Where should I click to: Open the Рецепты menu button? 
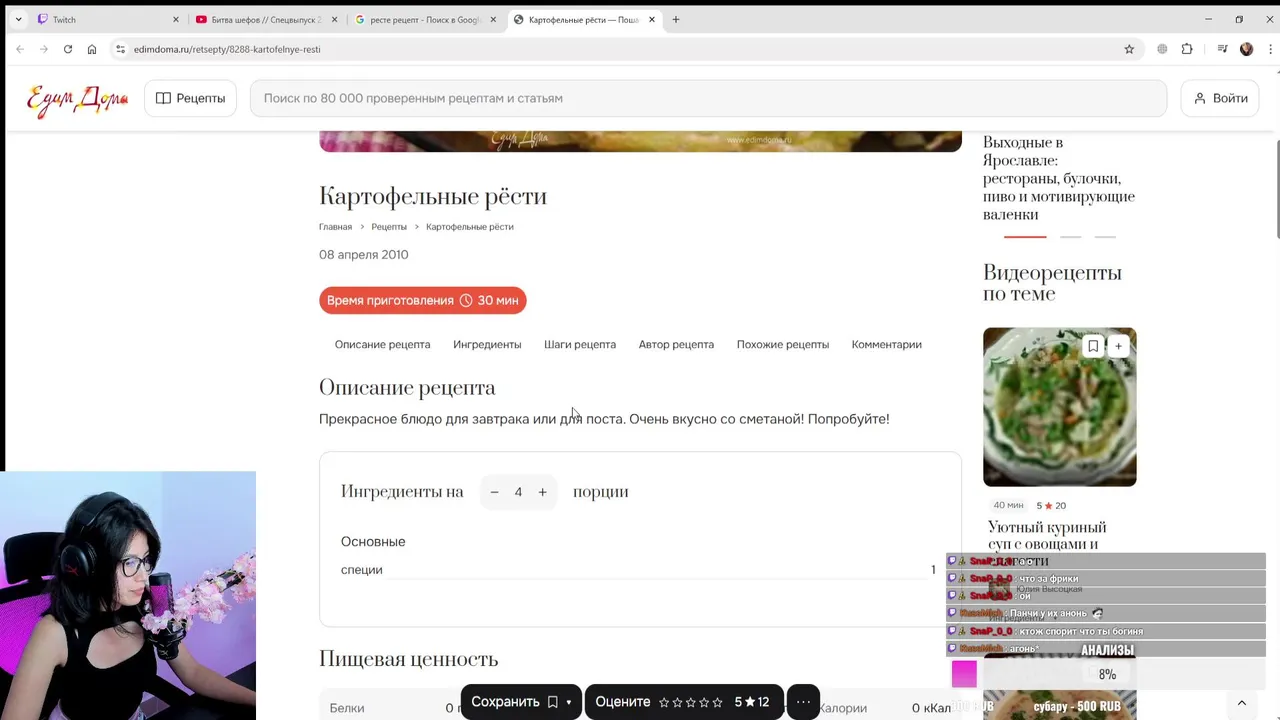pyautogui.click(x=190, y=98)
